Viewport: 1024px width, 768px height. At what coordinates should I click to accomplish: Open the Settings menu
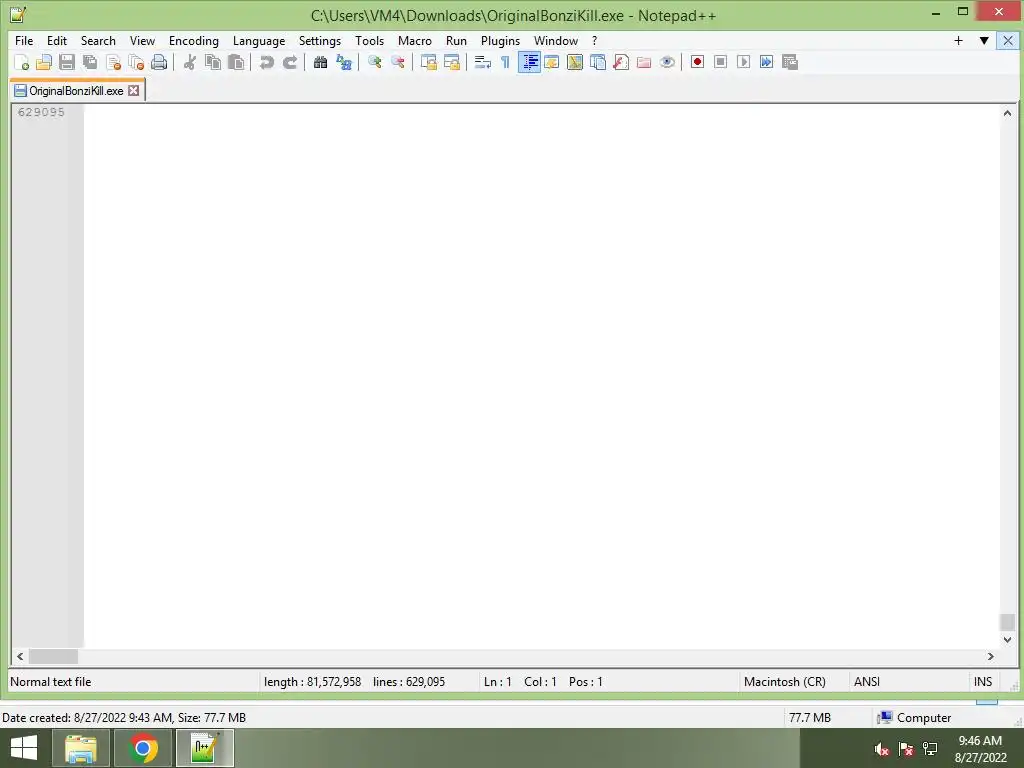click(319, 40)
